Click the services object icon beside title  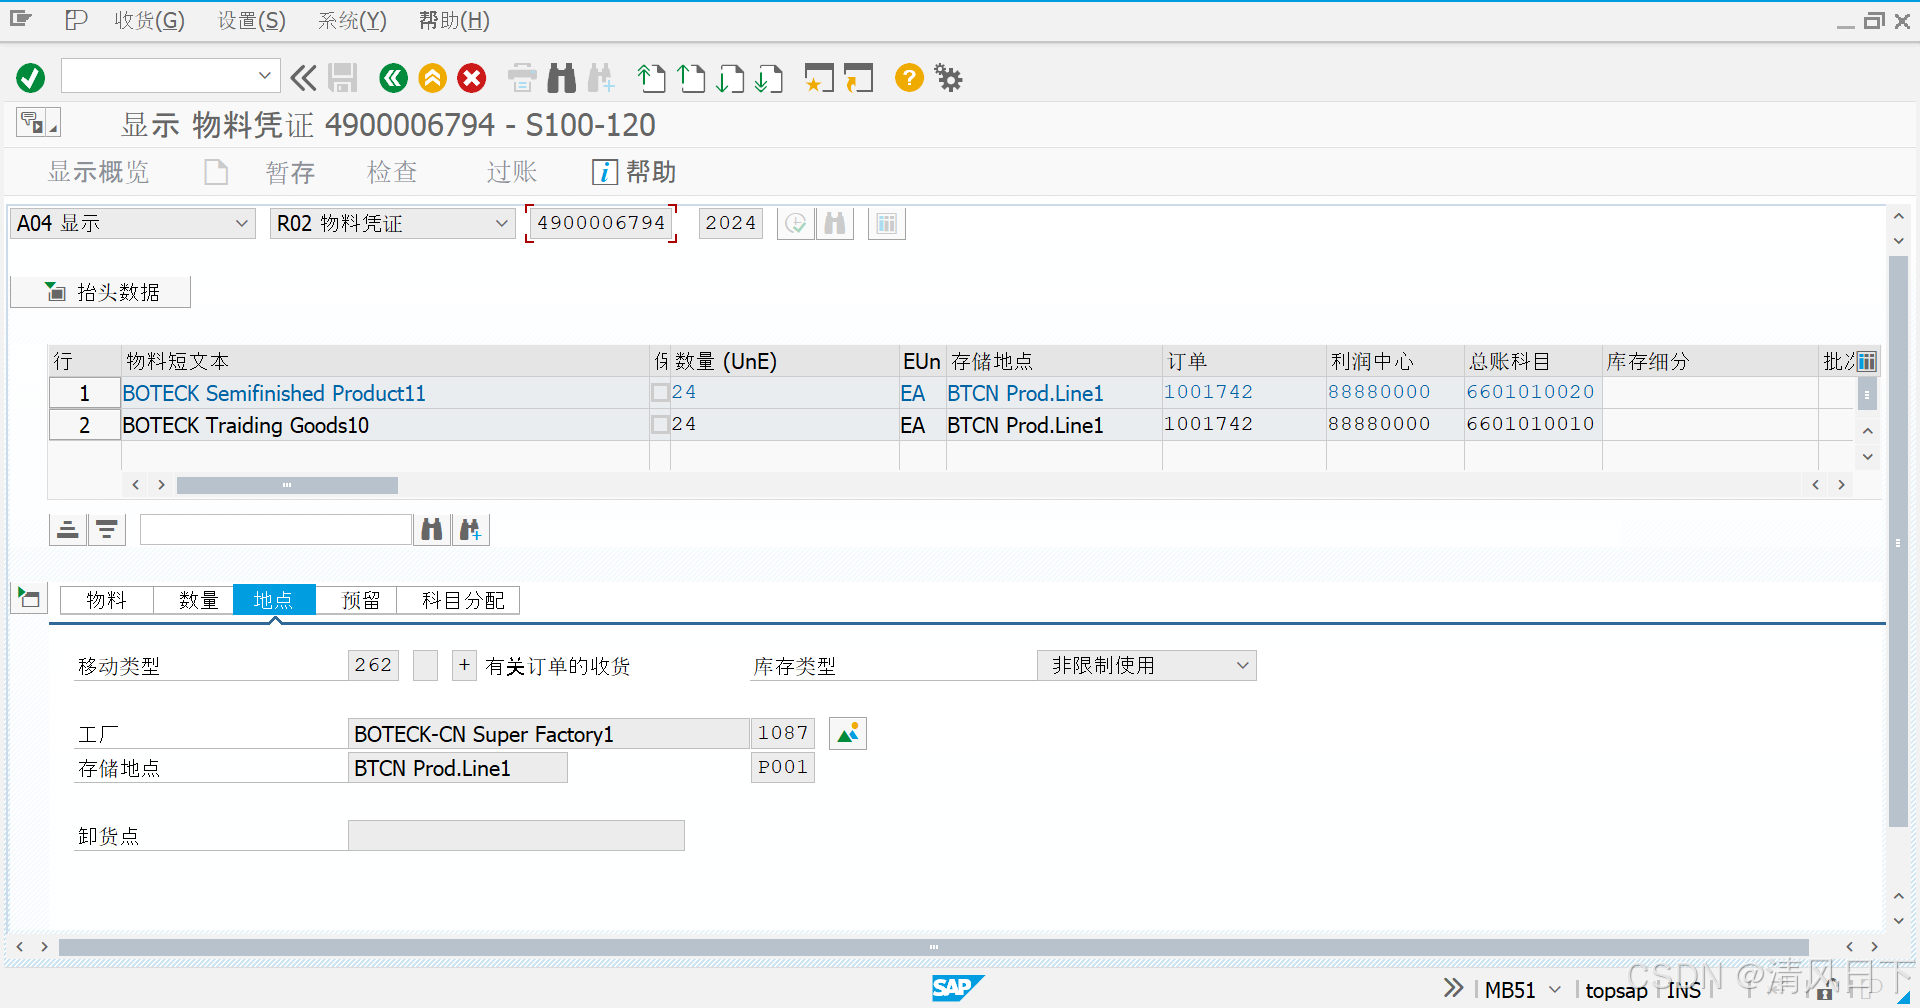(38, 122)
